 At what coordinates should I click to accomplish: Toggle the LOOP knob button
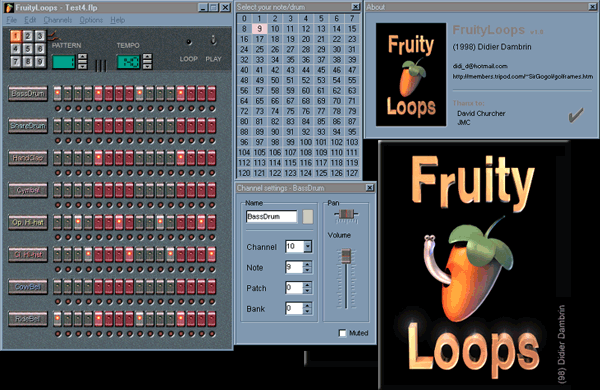coord(189,42)
